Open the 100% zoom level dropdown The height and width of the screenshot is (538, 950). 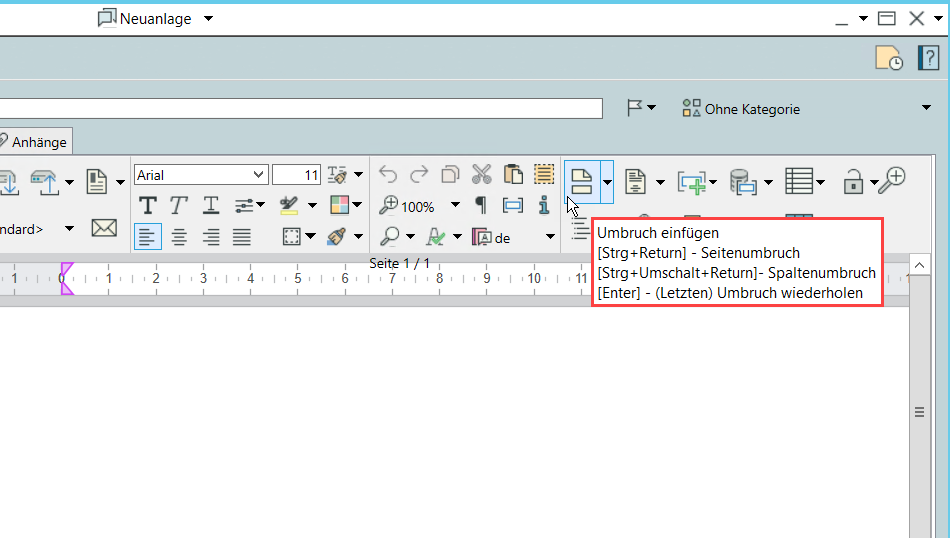click(x=455, y=205)
